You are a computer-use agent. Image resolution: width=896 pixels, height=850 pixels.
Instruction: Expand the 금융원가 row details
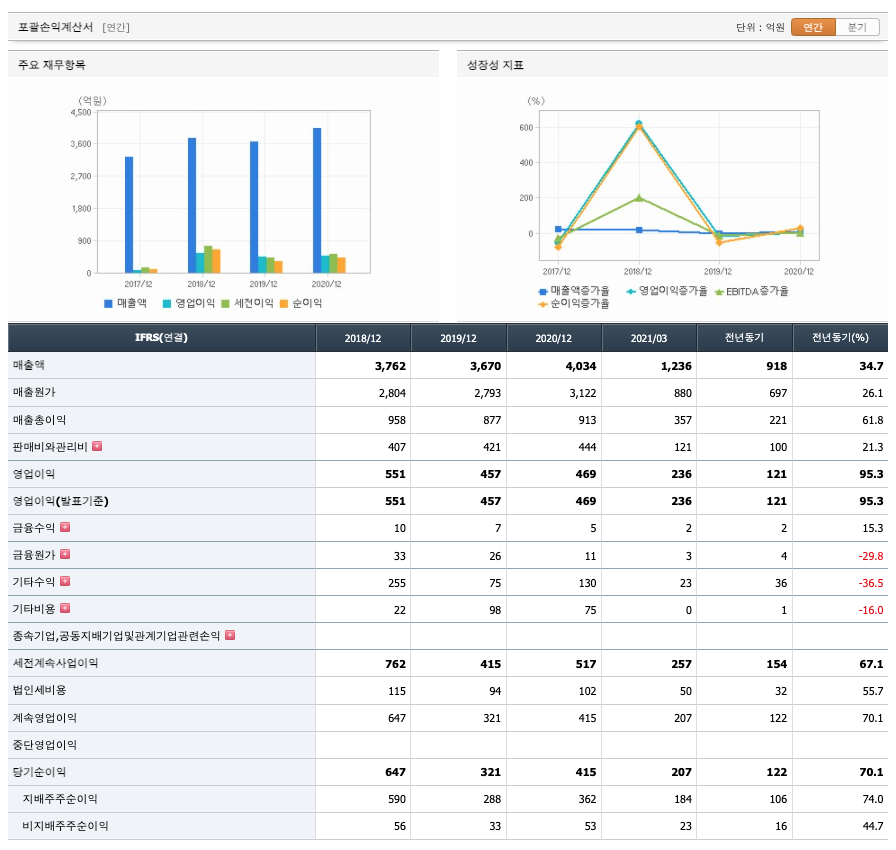tap(65, 554)
